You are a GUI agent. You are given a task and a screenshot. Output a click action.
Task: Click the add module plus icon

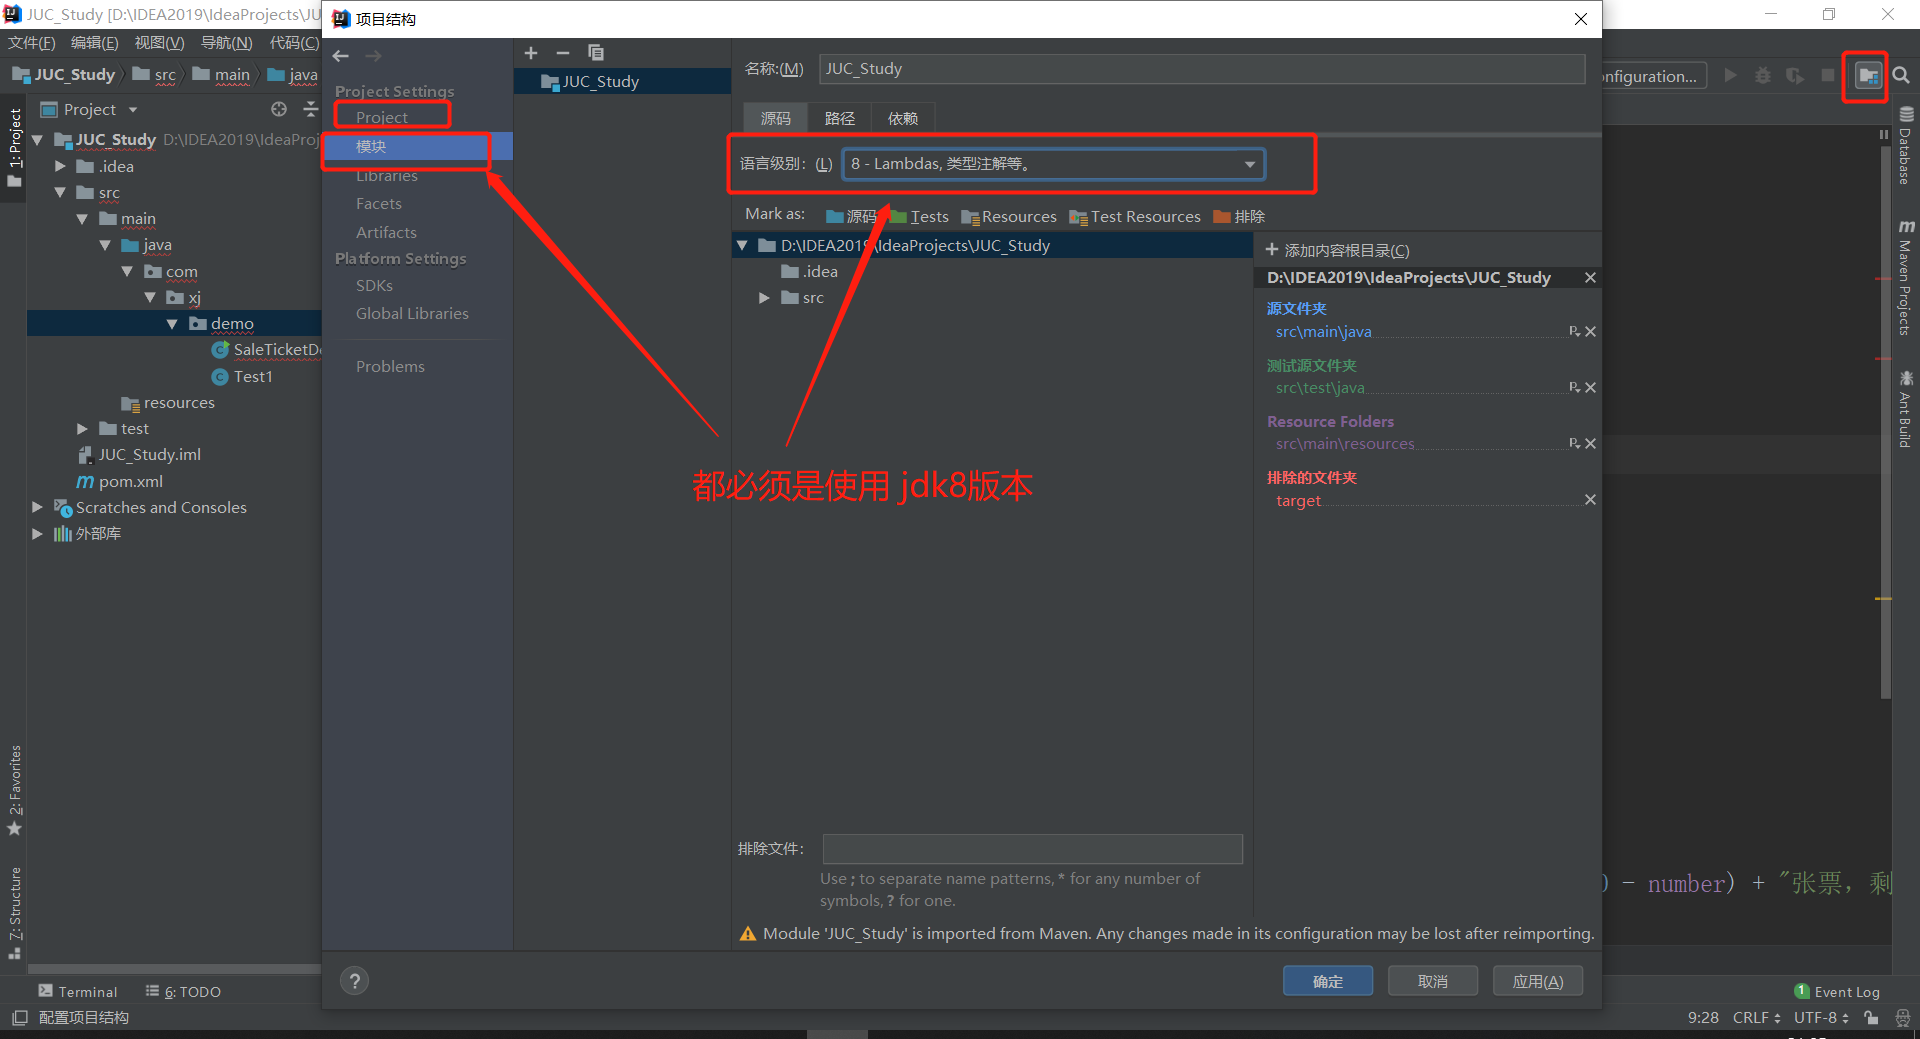tap(531, 53)
